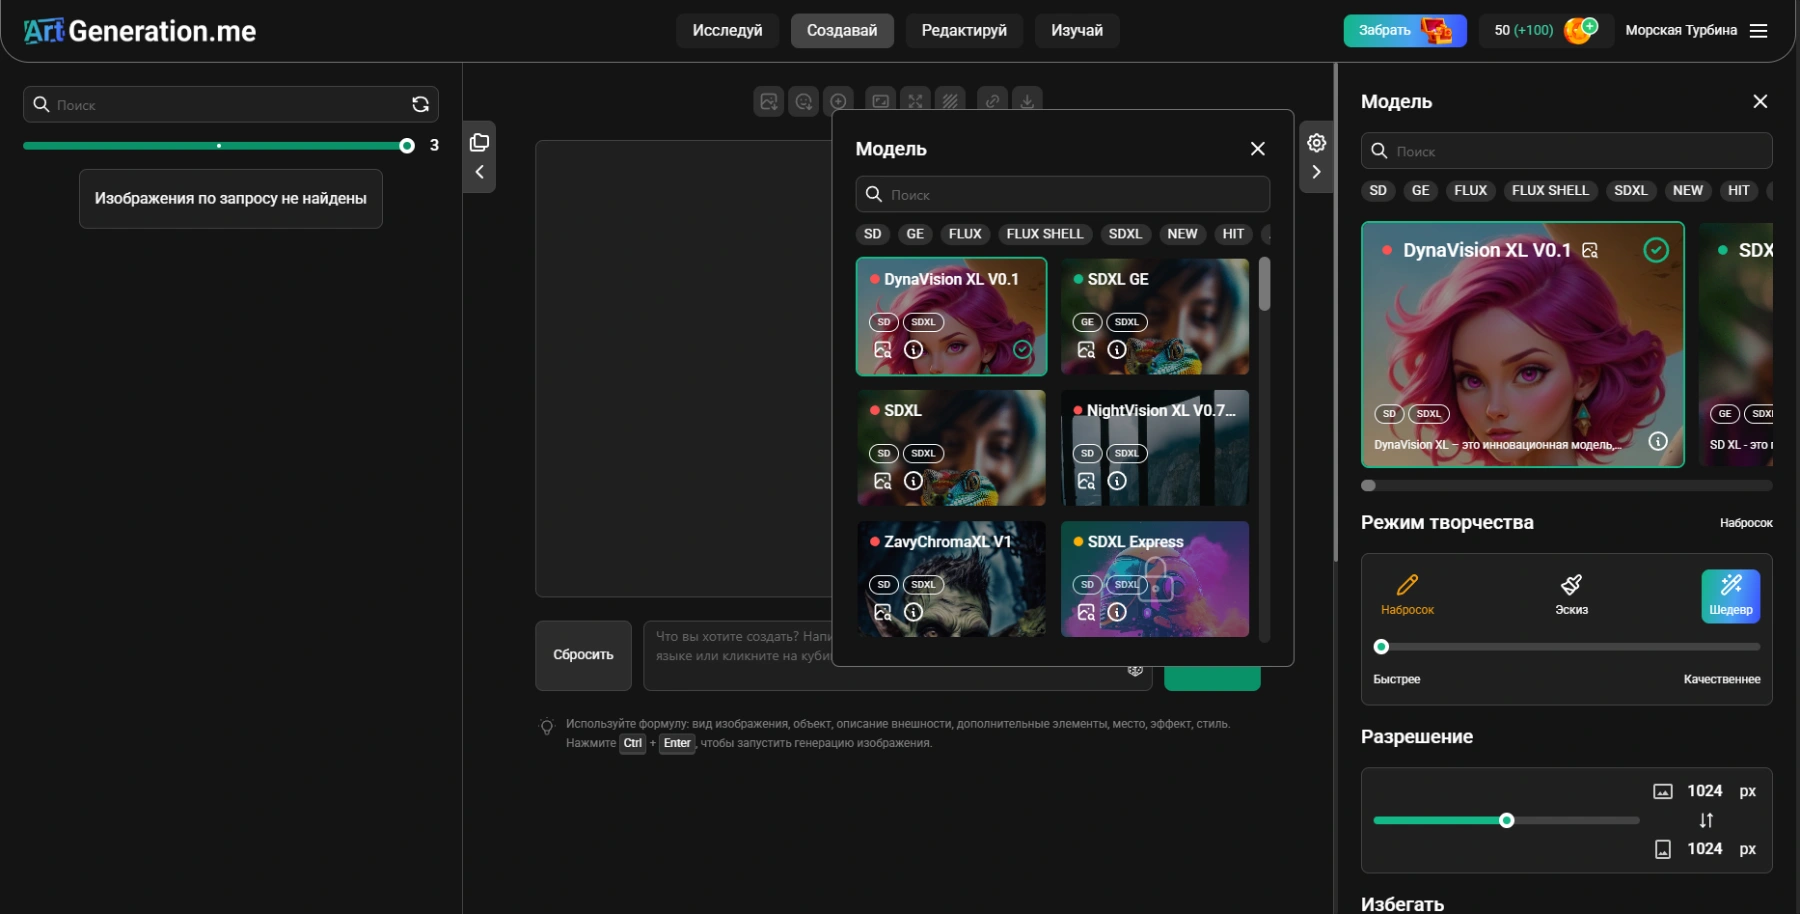Screen dimensions: 1800x914
Task: Open the Исследуй section
Action: pos(727,30)
